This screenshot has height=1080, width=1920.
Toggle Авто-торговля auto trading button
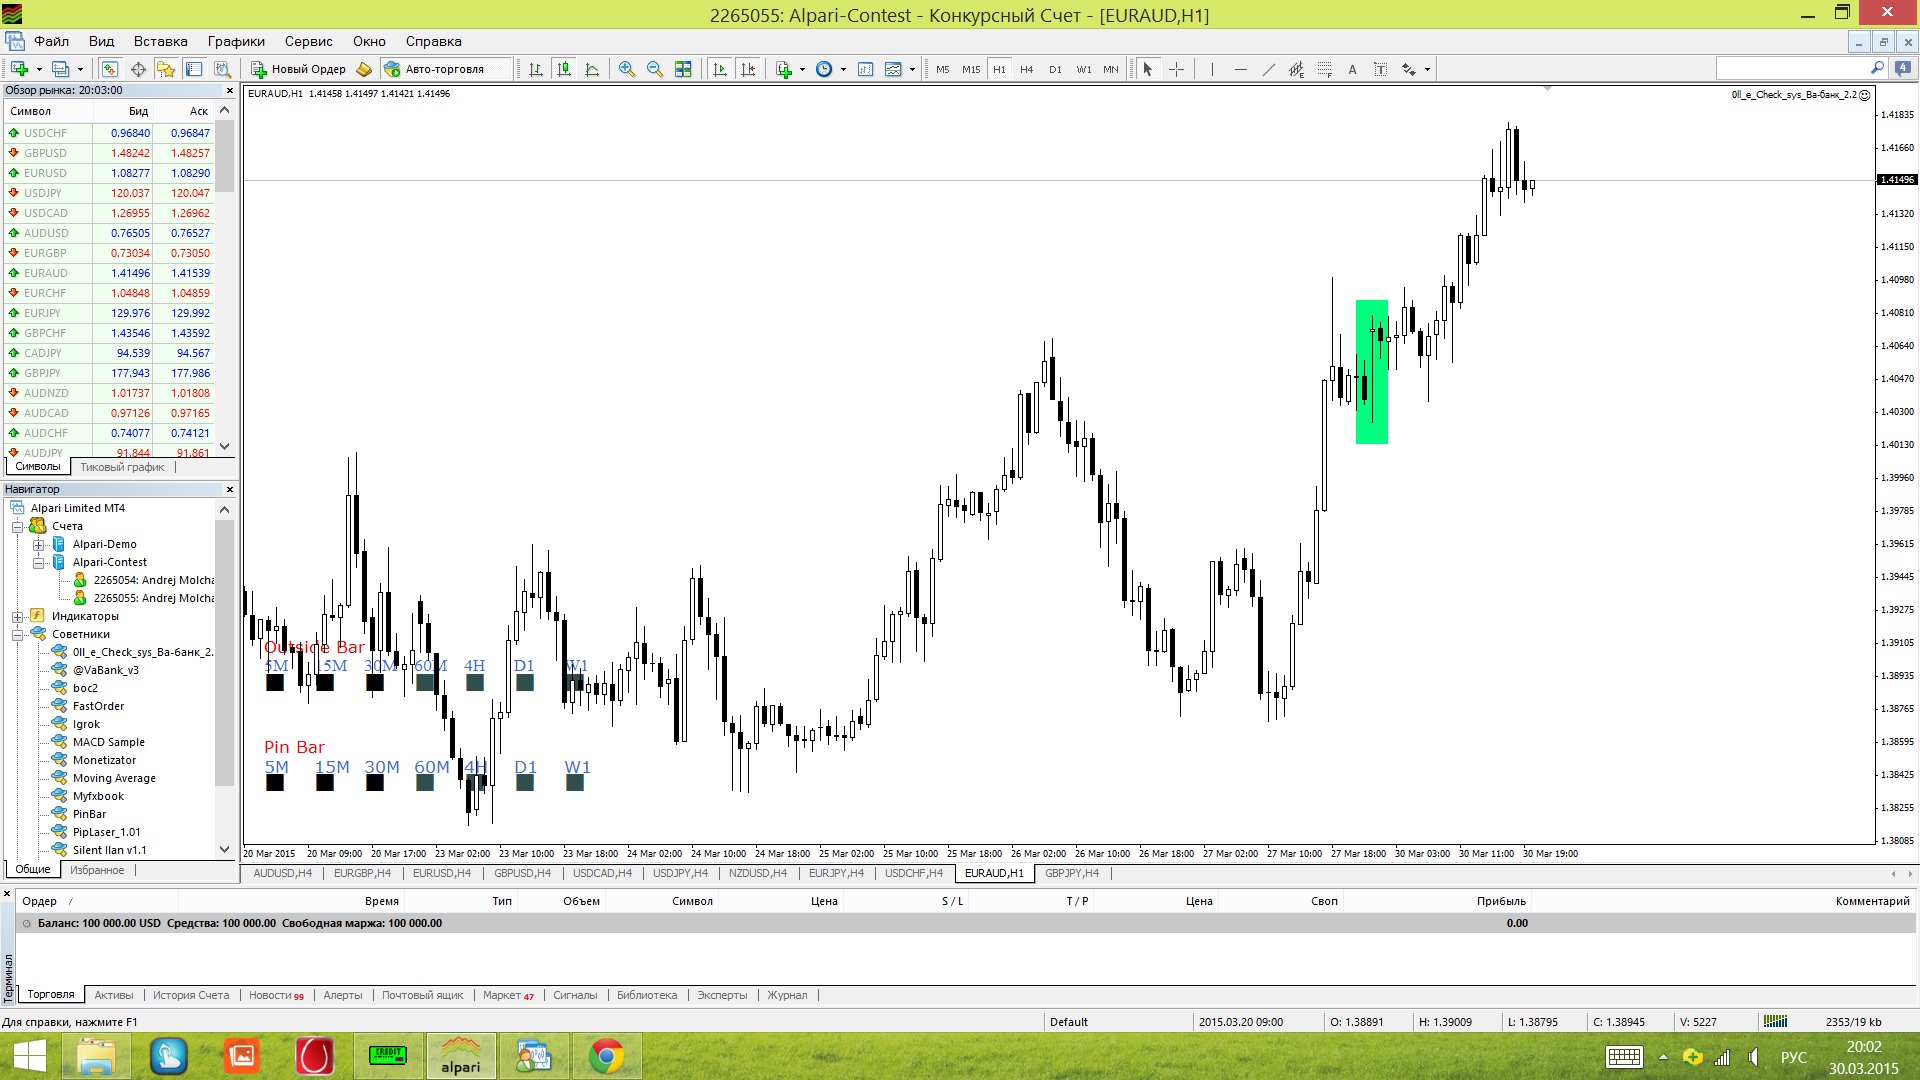coord(435,69)
